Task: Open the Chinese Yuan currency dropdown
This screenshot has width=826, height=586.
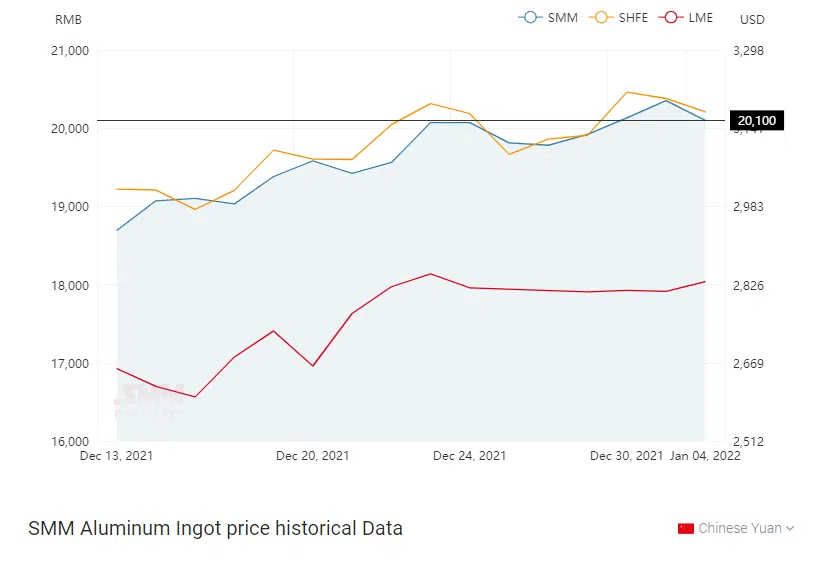Action: [735, 528]
